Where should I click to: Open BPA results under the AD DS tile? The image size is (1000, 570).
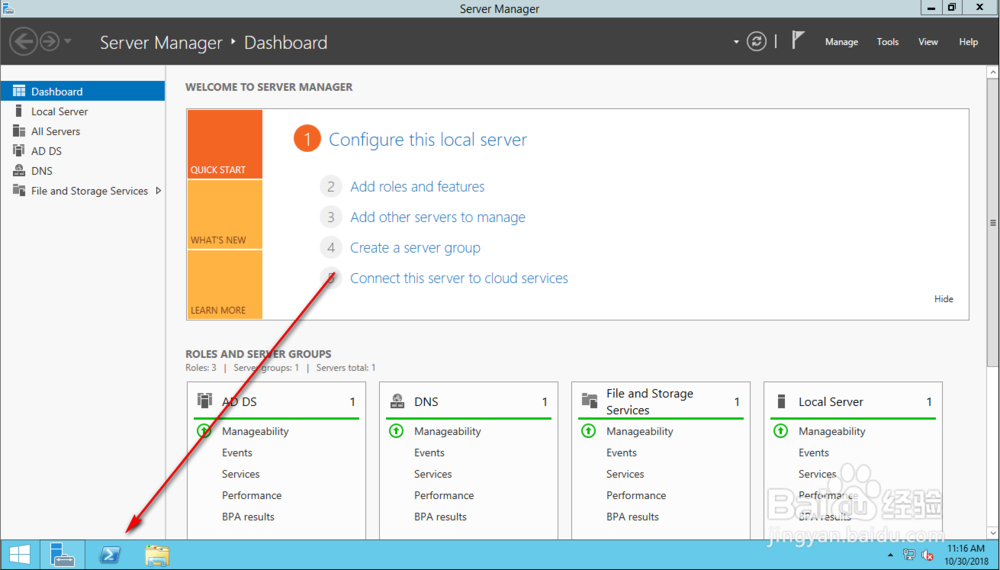248,517
